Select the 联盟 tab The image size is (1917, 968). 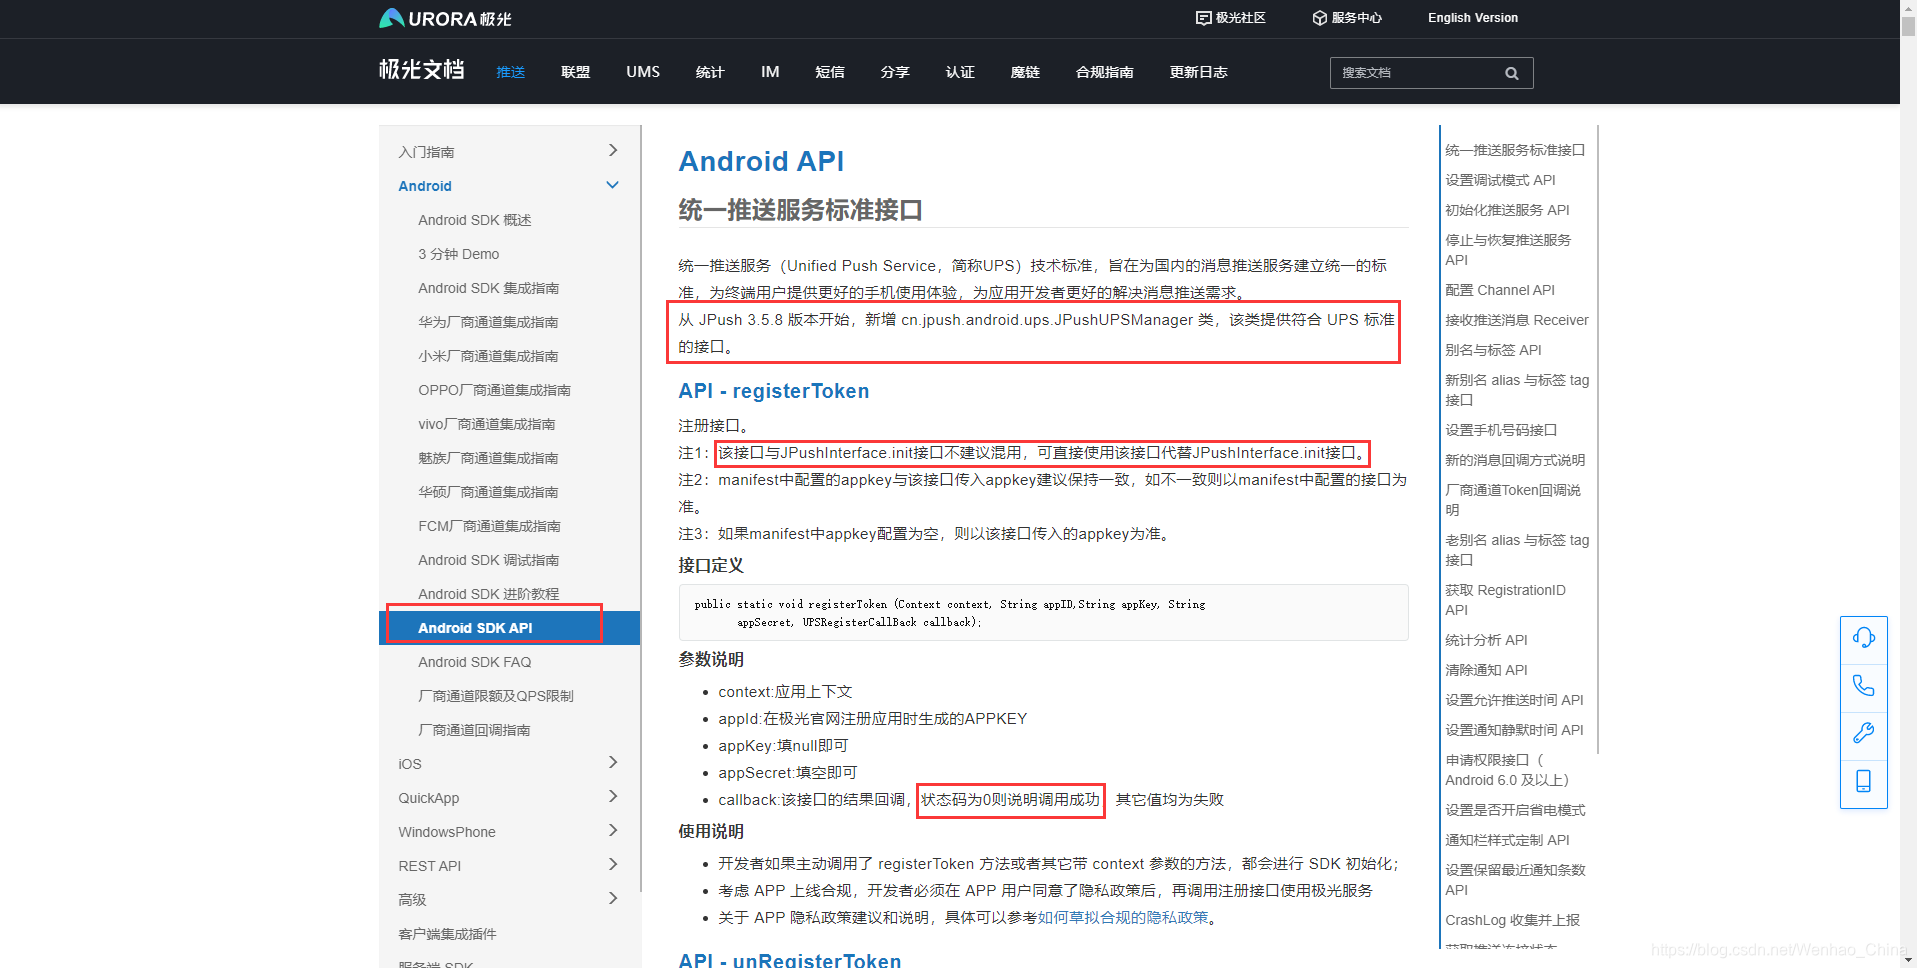point(575,72)
